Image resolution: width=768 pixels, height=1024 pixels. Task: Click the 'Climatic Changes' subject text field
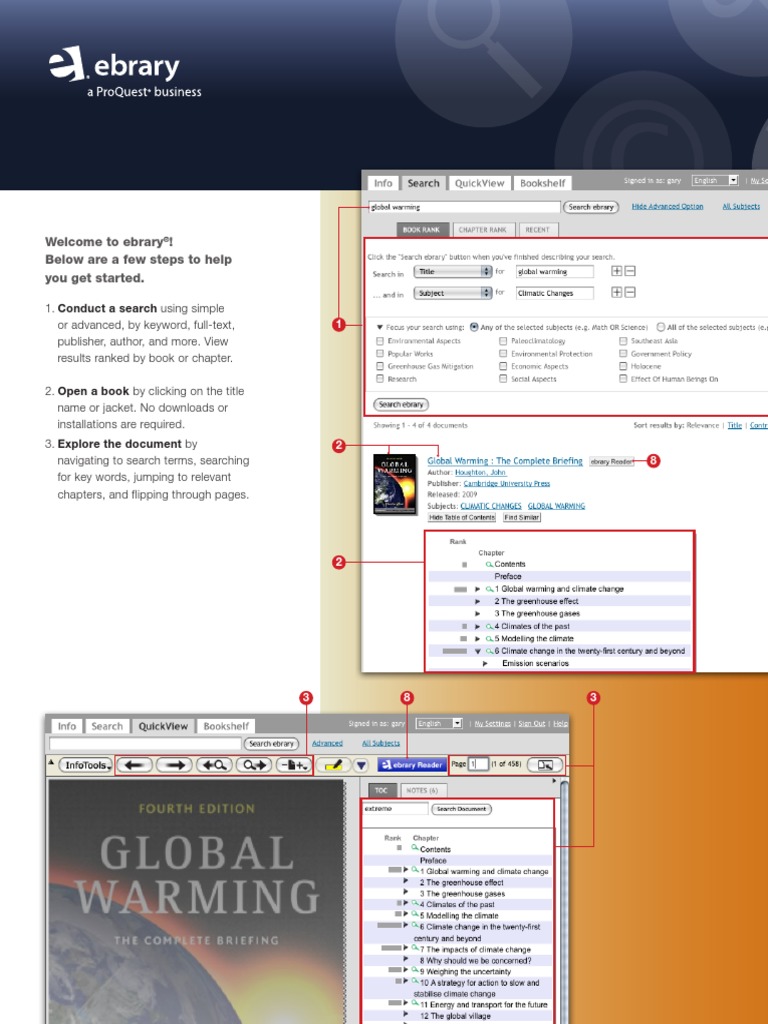555,293
